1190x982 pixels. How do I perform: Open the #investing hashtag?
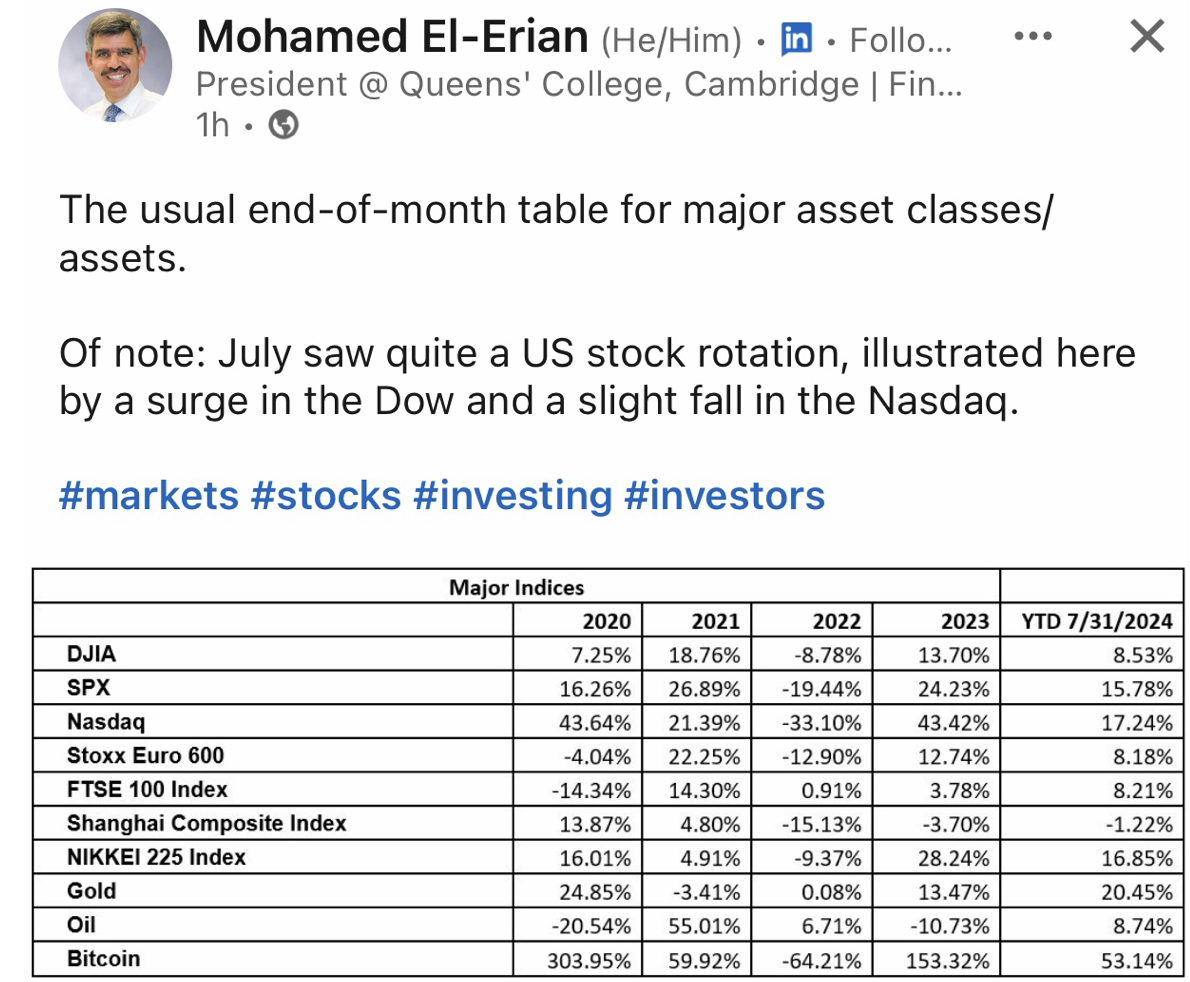click(x=512, y=495)
